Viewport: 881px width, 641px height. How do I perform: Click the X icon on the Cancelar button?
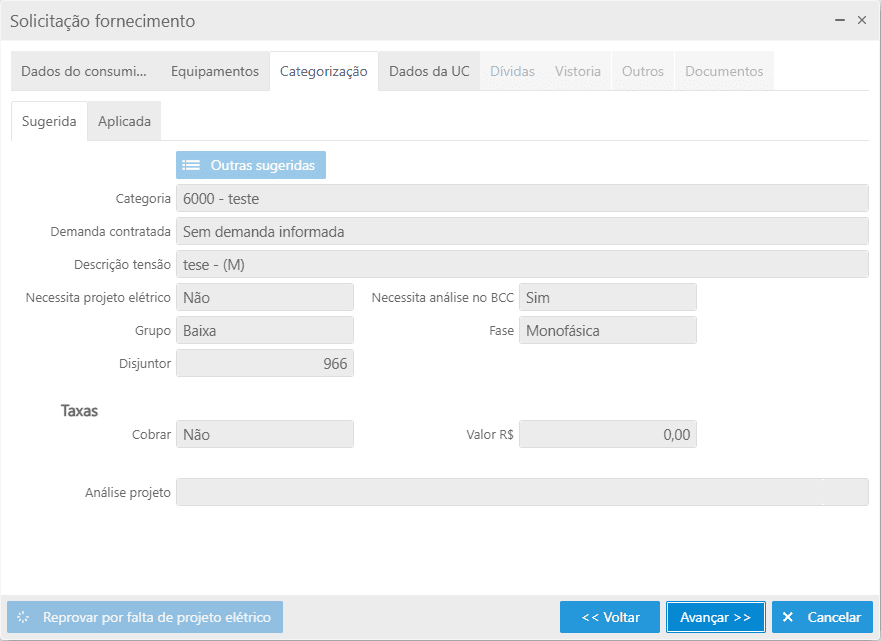click(x=788, y=617)
